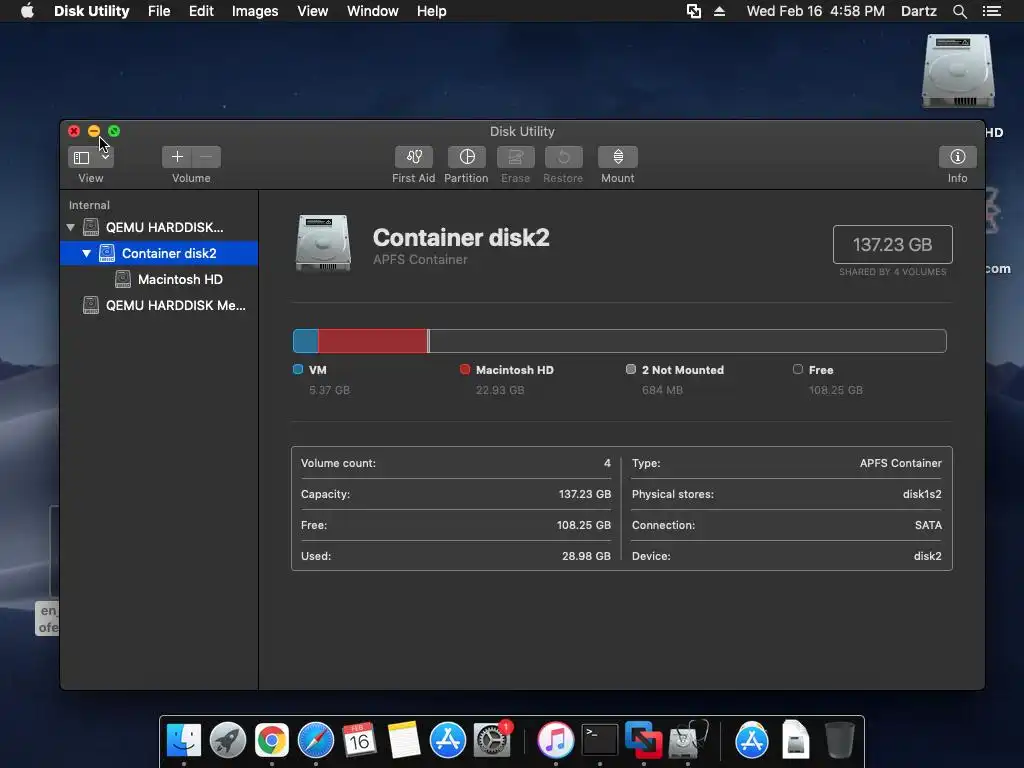The height and width of the screenshot is (768, 1024).
Task: Collapse the Container disk2 disclosure triangle
Action: [86, 253]
